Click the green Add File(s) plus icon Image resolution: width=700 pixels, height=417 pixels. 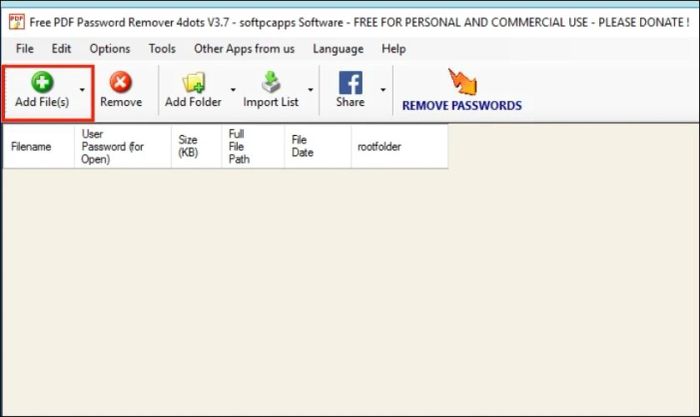click(42, 82)
